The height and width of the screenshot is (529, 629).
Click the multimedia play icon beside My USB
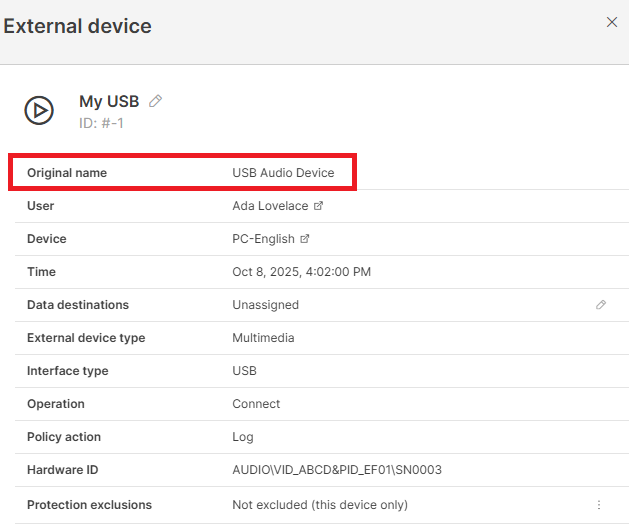39,109
